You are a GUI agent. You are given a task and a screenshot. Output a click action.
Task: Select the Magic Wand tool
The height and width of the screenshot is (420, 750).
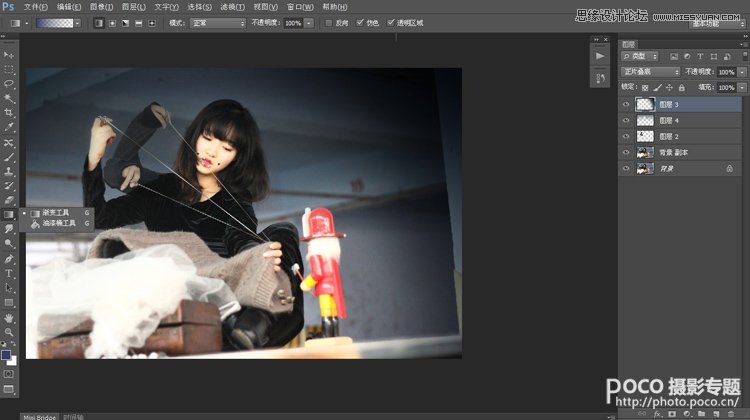[x=9, y=99]
